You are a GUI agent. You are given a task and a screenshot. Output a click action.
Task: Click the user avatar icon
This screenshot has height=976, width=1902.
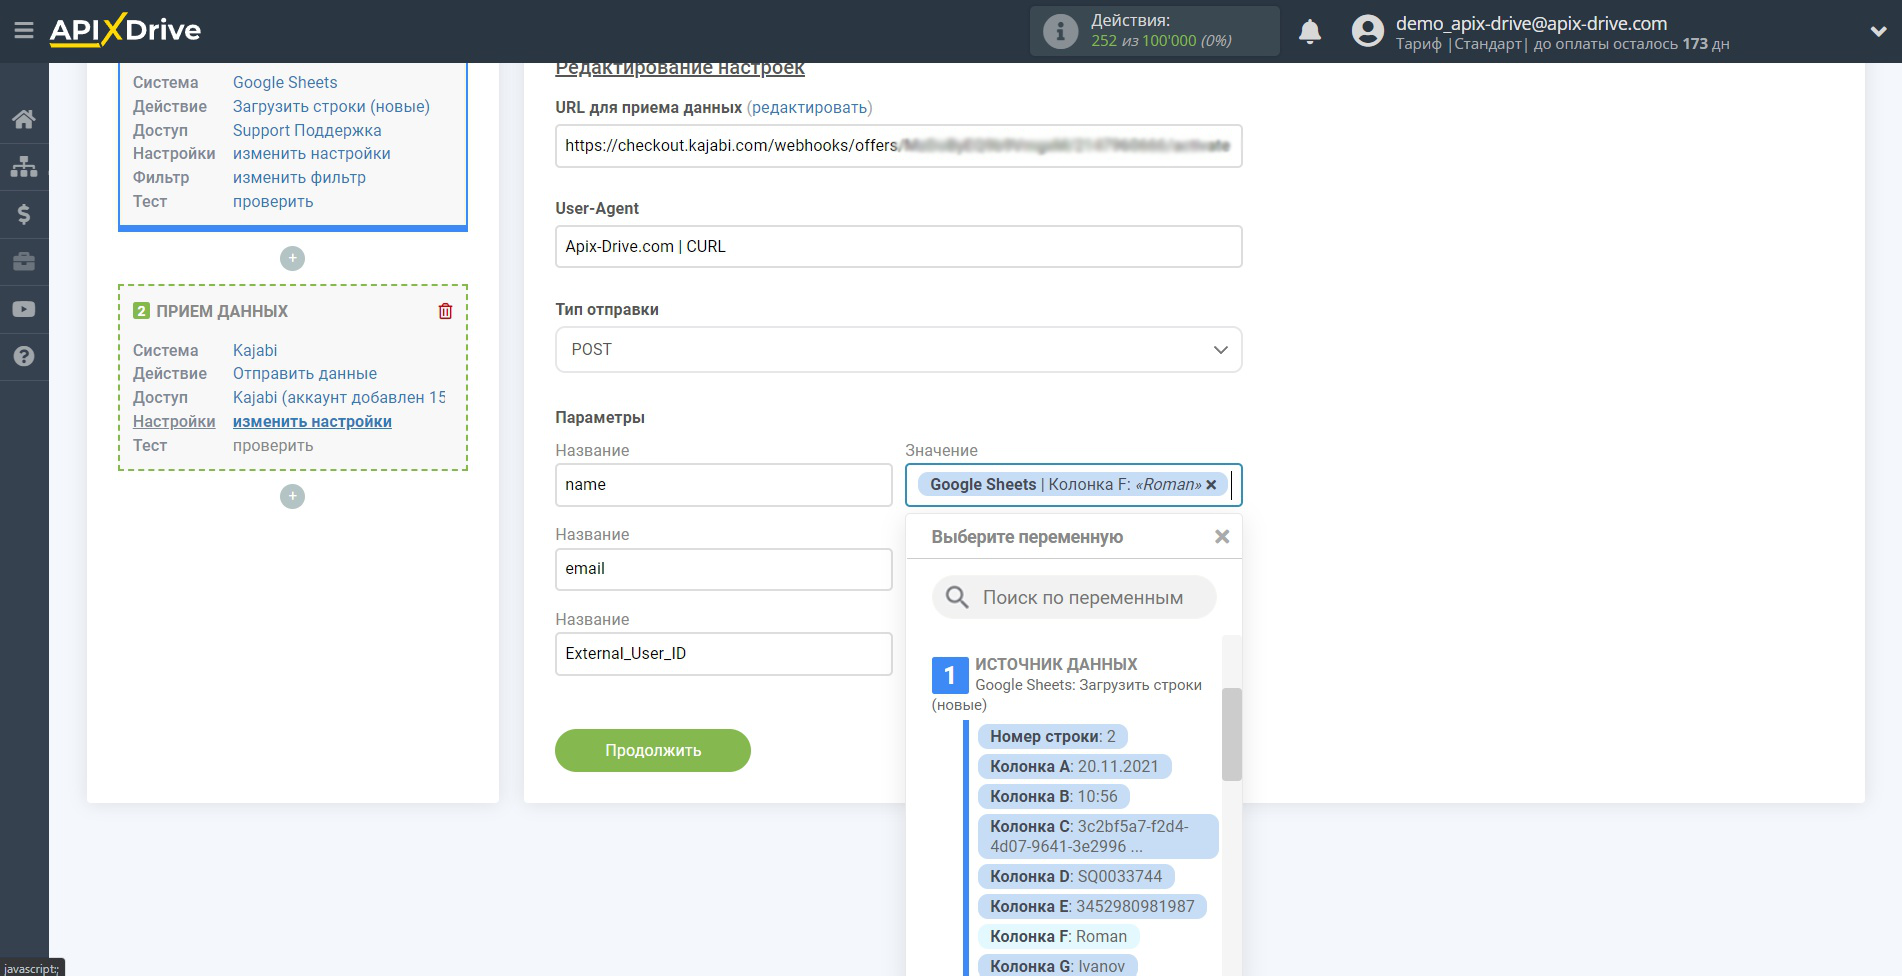(x=1367, y=31)
